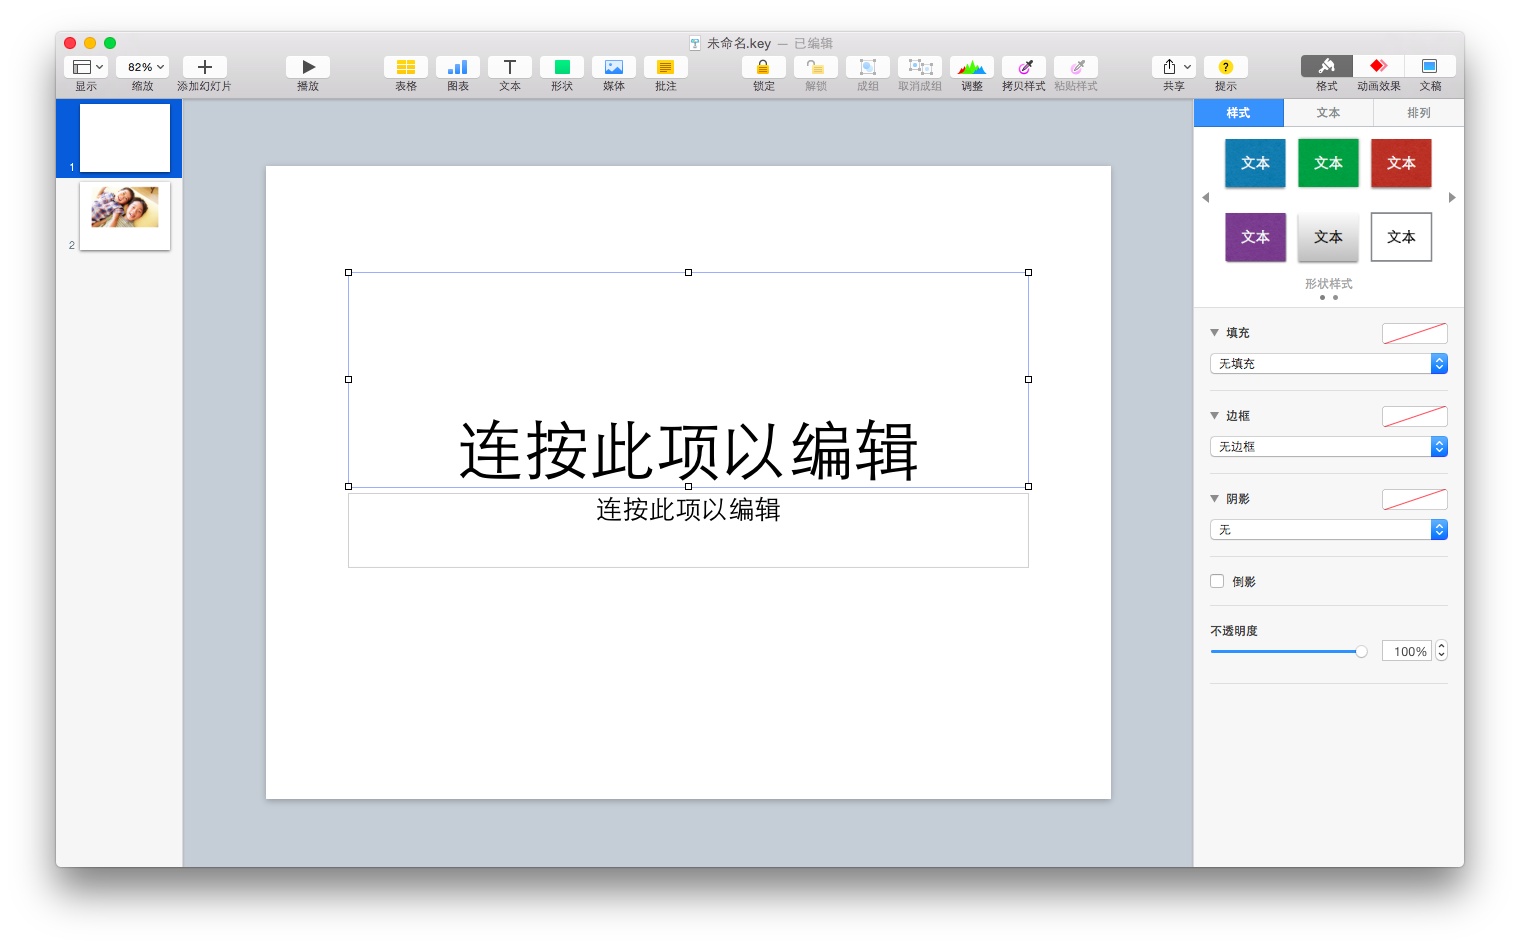Open the 动画效果 animation panel
Viewport: 1520px width, 947px height.
click(x=1378, y=72)
